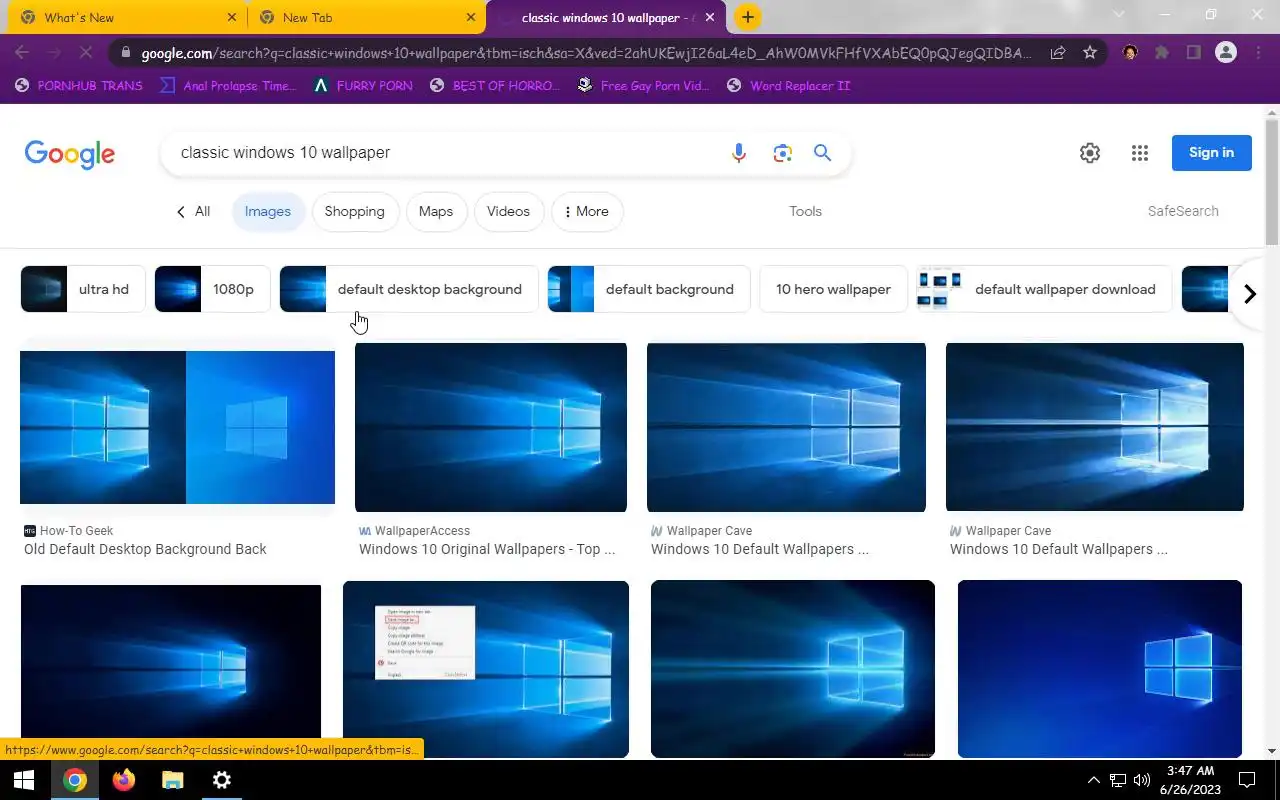Switch to the New Tab tab
1280x800 pixels.
click(x=366, y=18)
